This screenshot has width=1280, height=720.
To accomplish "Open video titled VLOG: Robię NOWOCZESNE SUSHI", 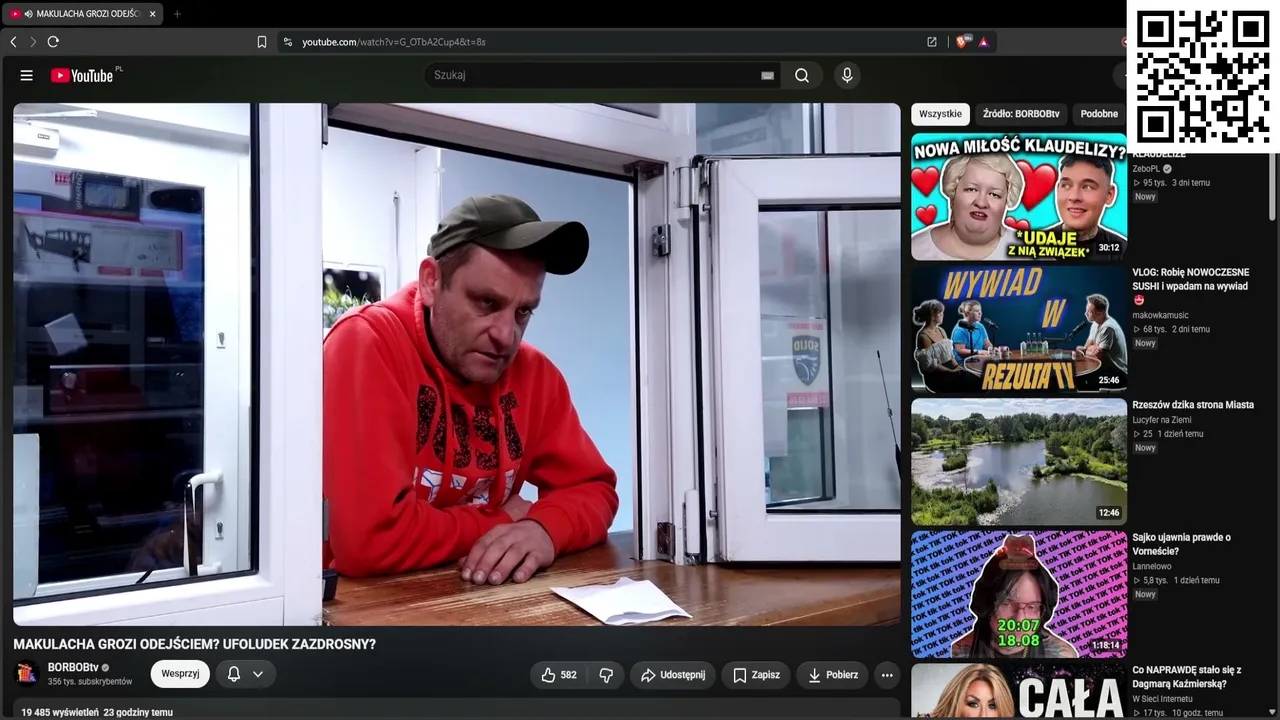I will pyautogui.click(x=1190, y=279).
